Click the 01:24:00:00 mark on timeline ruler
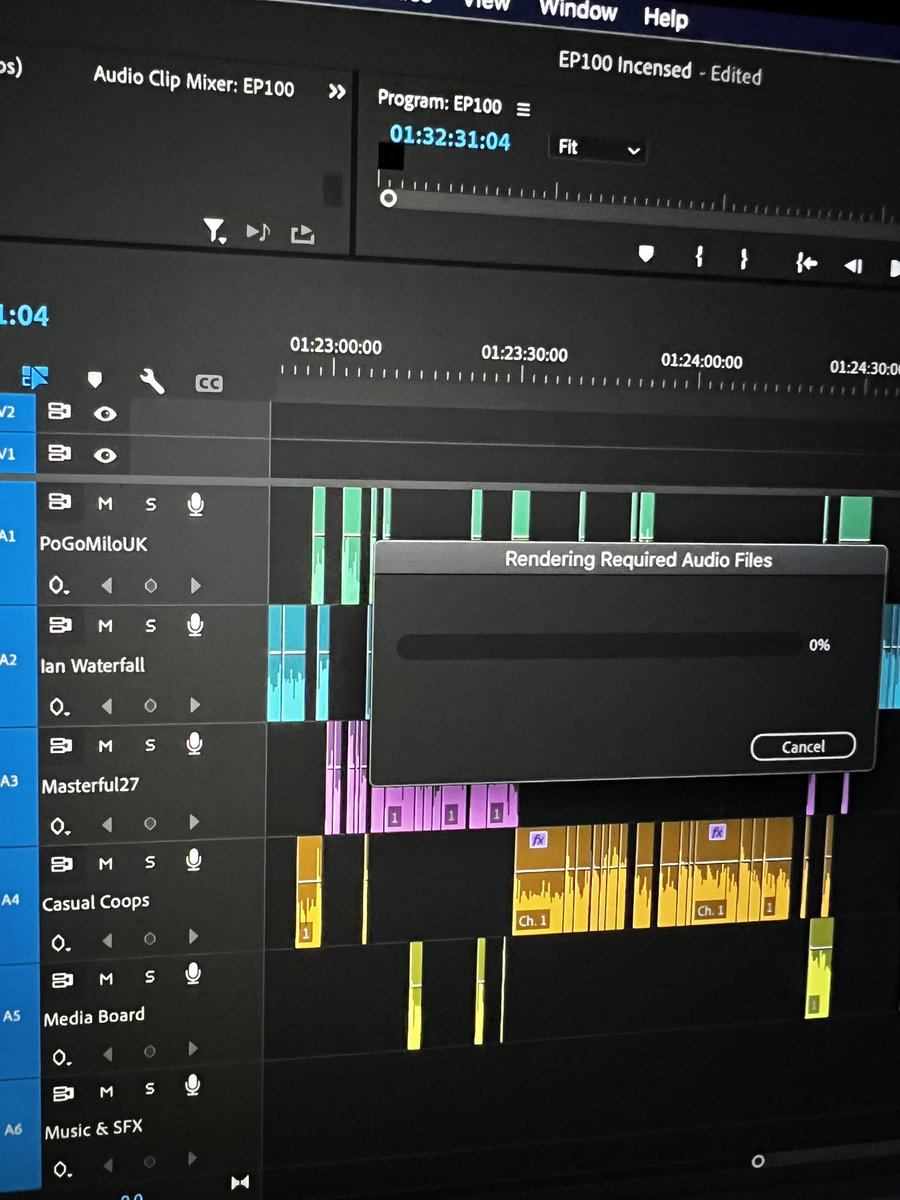 [701, 361]
